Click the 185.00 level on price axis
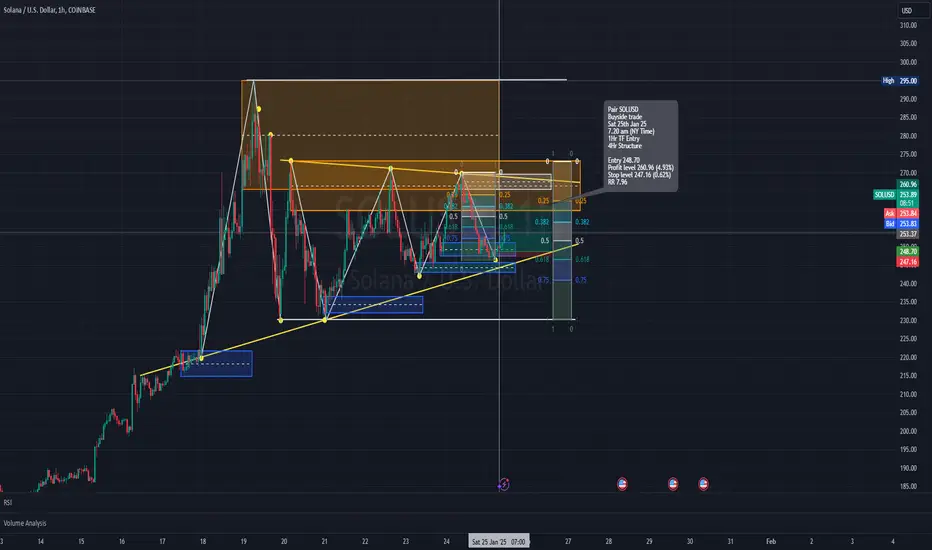This screenshot has width=932, height=550. (908, 486)
